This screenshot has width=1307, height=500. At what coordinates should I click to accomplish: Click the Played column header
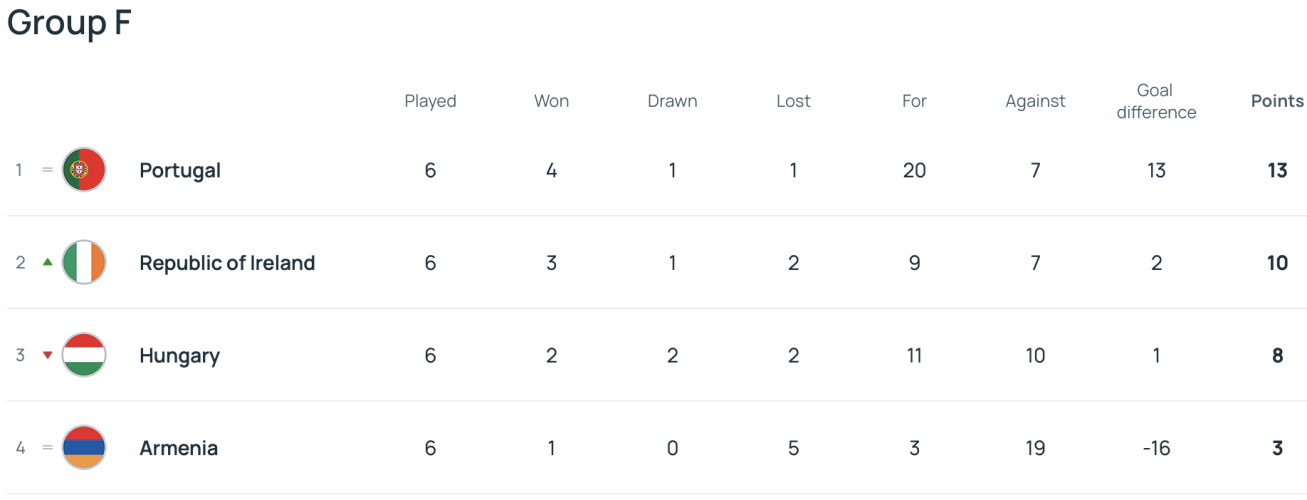pyautogui.click(x=430, y=101)
